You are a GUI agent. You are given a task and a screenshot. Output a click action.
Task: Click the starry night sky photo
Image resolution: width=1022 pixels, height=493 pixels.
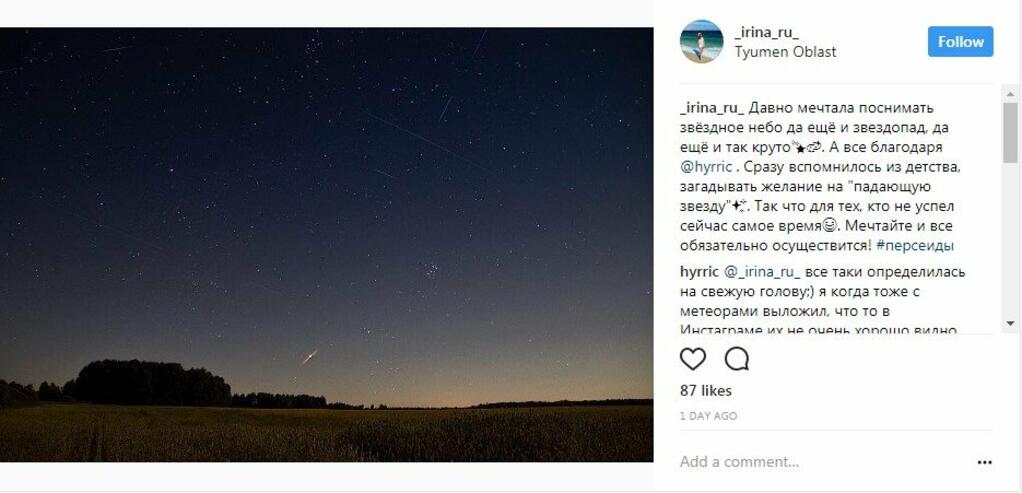(326, 244)
